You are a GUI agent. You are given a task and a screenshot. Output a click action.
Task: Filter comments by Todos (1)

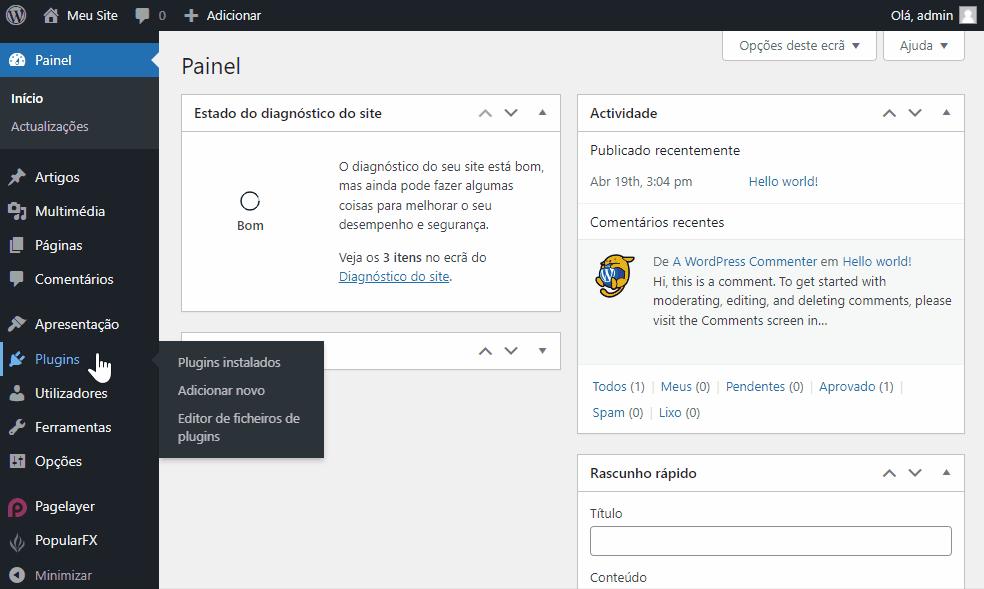coord(618,386)
